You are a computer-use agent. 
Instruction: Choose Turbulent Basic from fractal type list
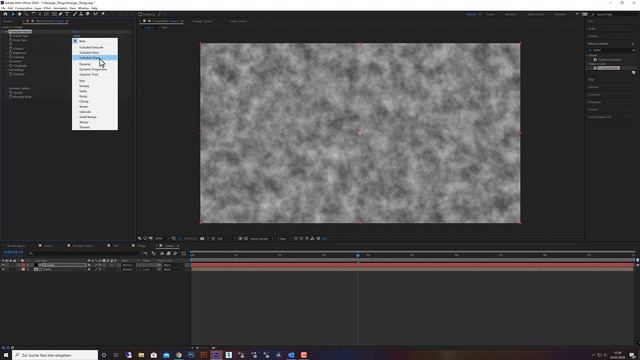pyautogui.click(x=89, y=53)
